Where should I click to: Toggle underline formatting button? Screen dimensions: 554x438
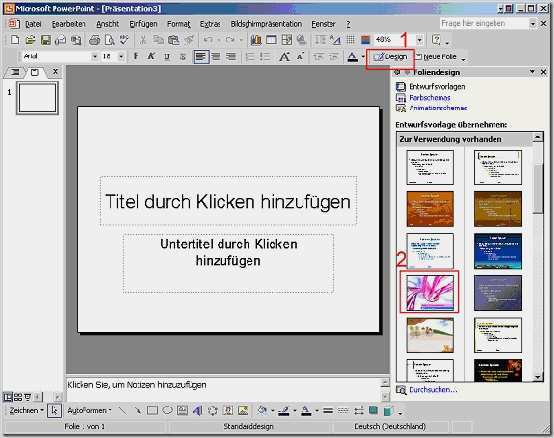167,57
